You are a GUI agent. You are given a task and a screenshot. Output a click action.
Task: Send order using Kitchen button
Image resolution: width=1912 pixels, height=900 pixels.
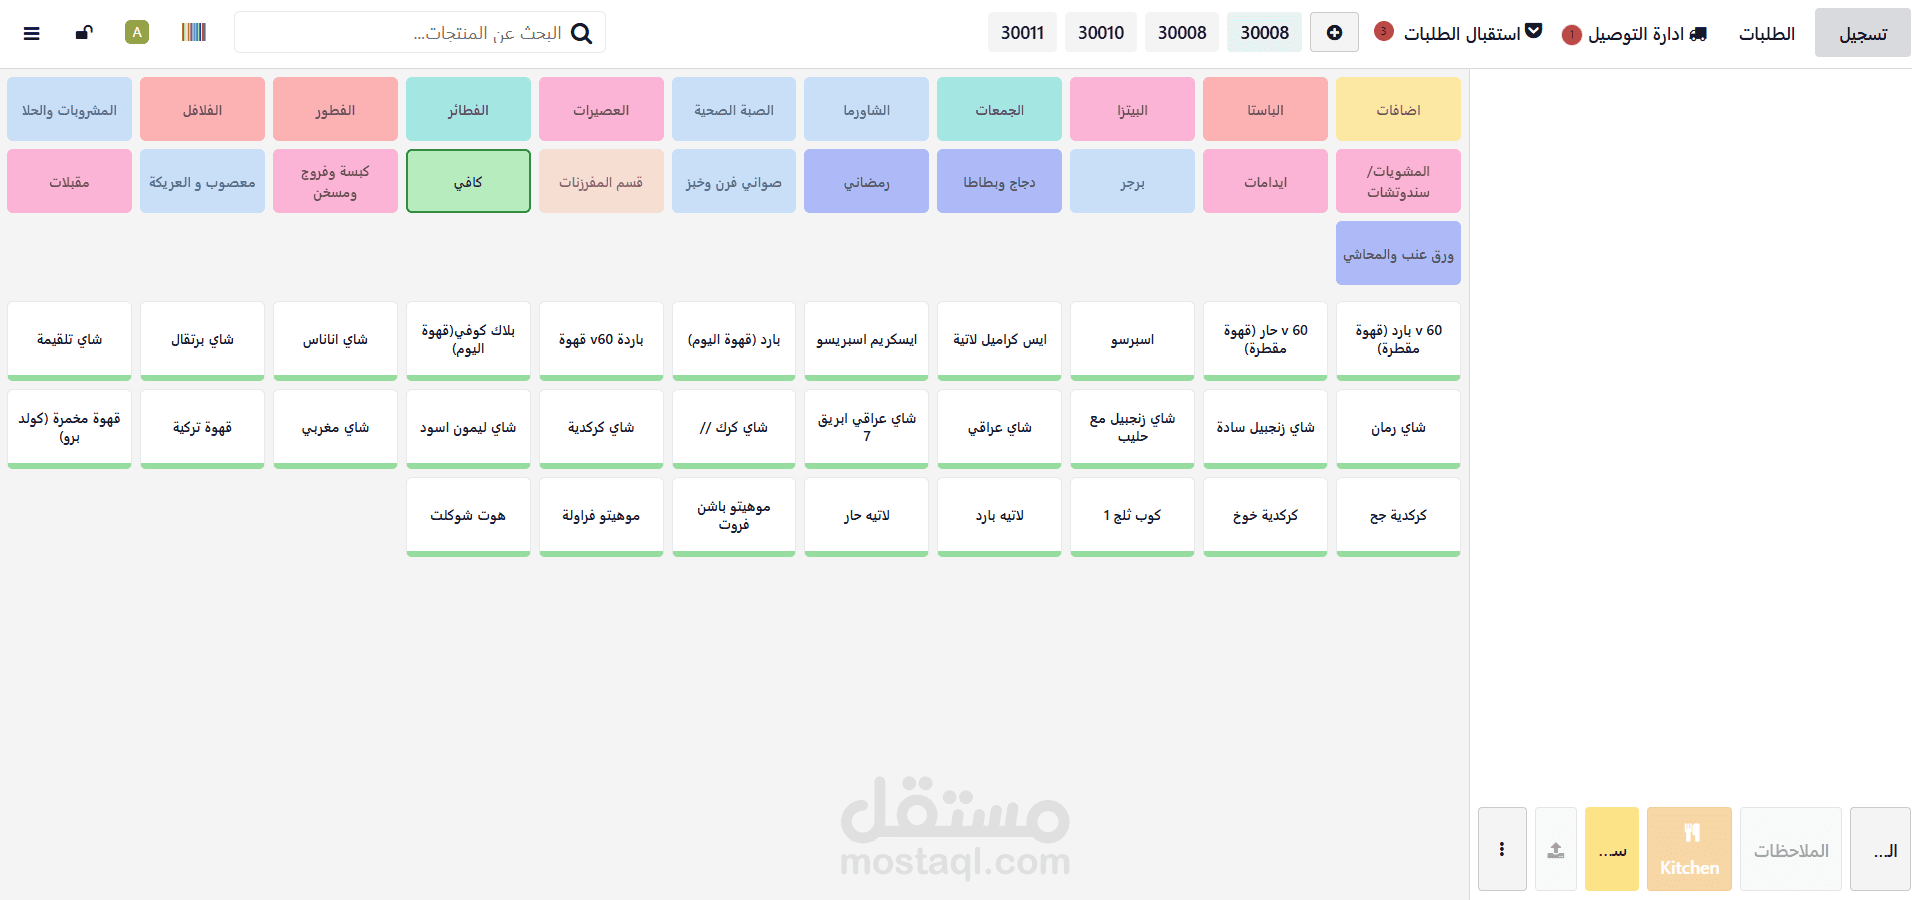pos(1689,849)
